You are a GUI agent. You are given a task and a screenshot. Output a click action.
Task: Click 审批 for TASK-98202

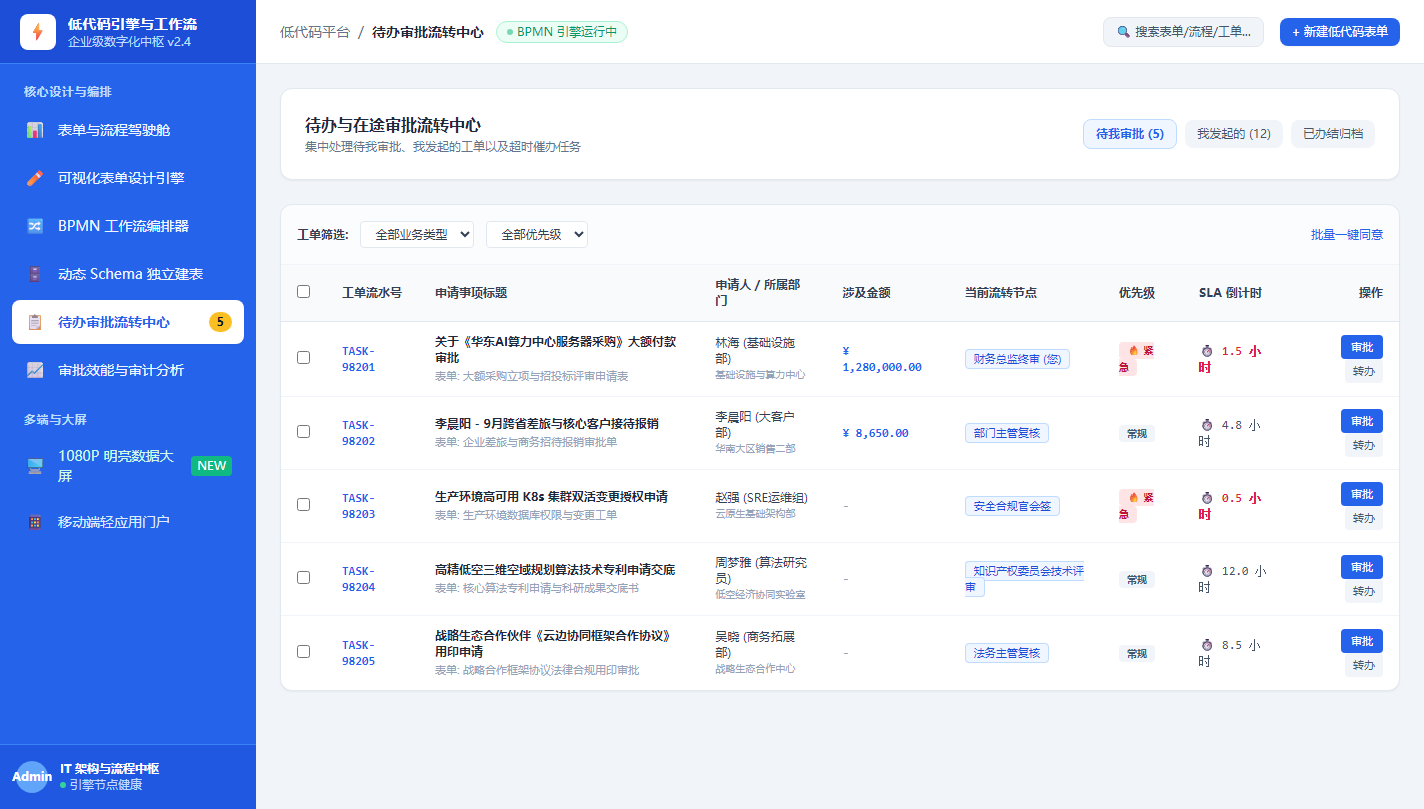click(x=1362, y=421)
